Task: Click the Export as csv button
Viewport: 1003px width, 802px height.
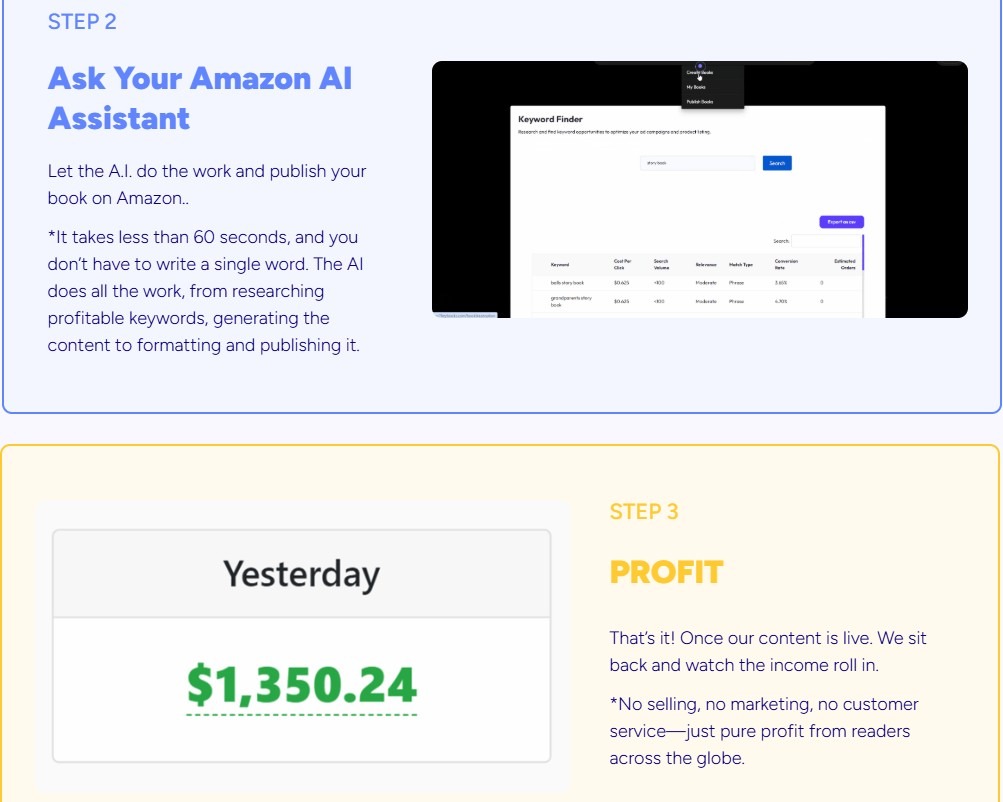Action: pos(841,222)
